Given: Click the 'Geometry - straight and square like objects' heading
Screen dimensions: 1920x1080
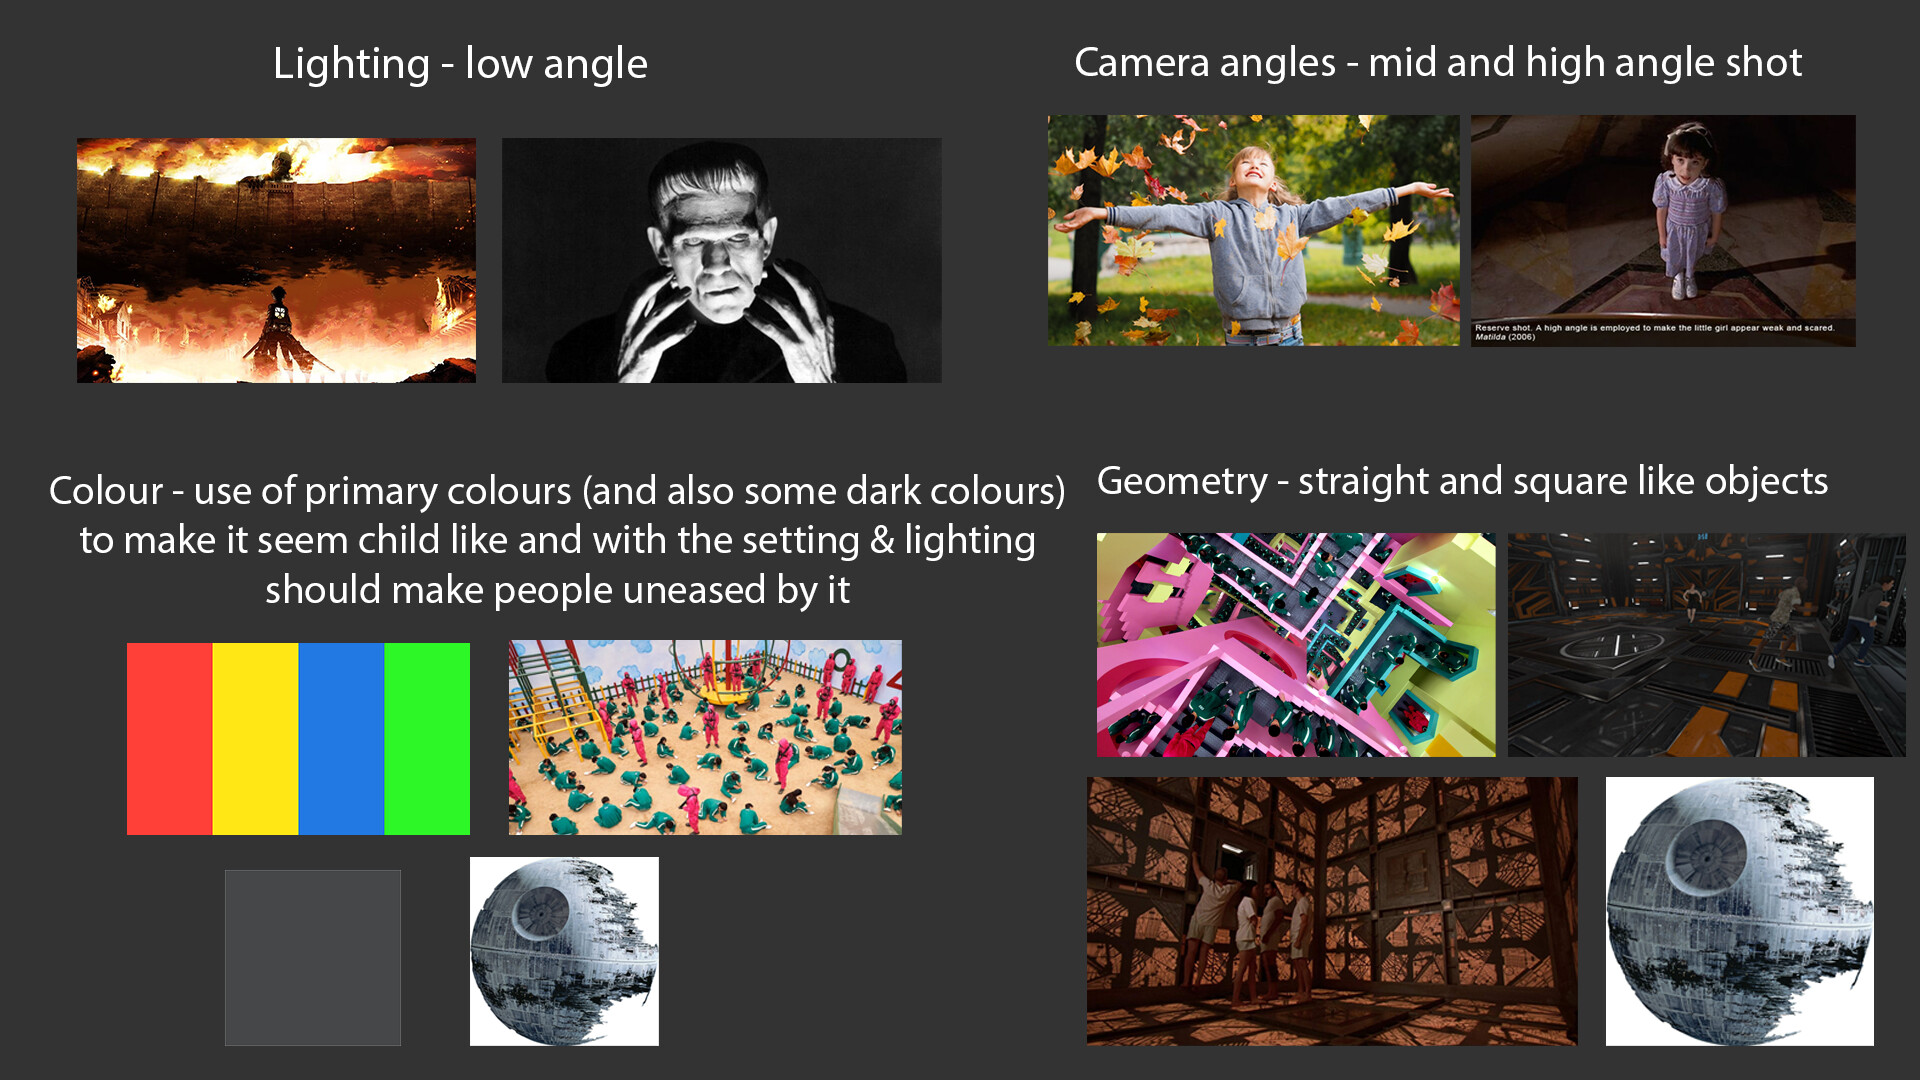Looking at the screenshot, I should click(x=1463, y=482).
